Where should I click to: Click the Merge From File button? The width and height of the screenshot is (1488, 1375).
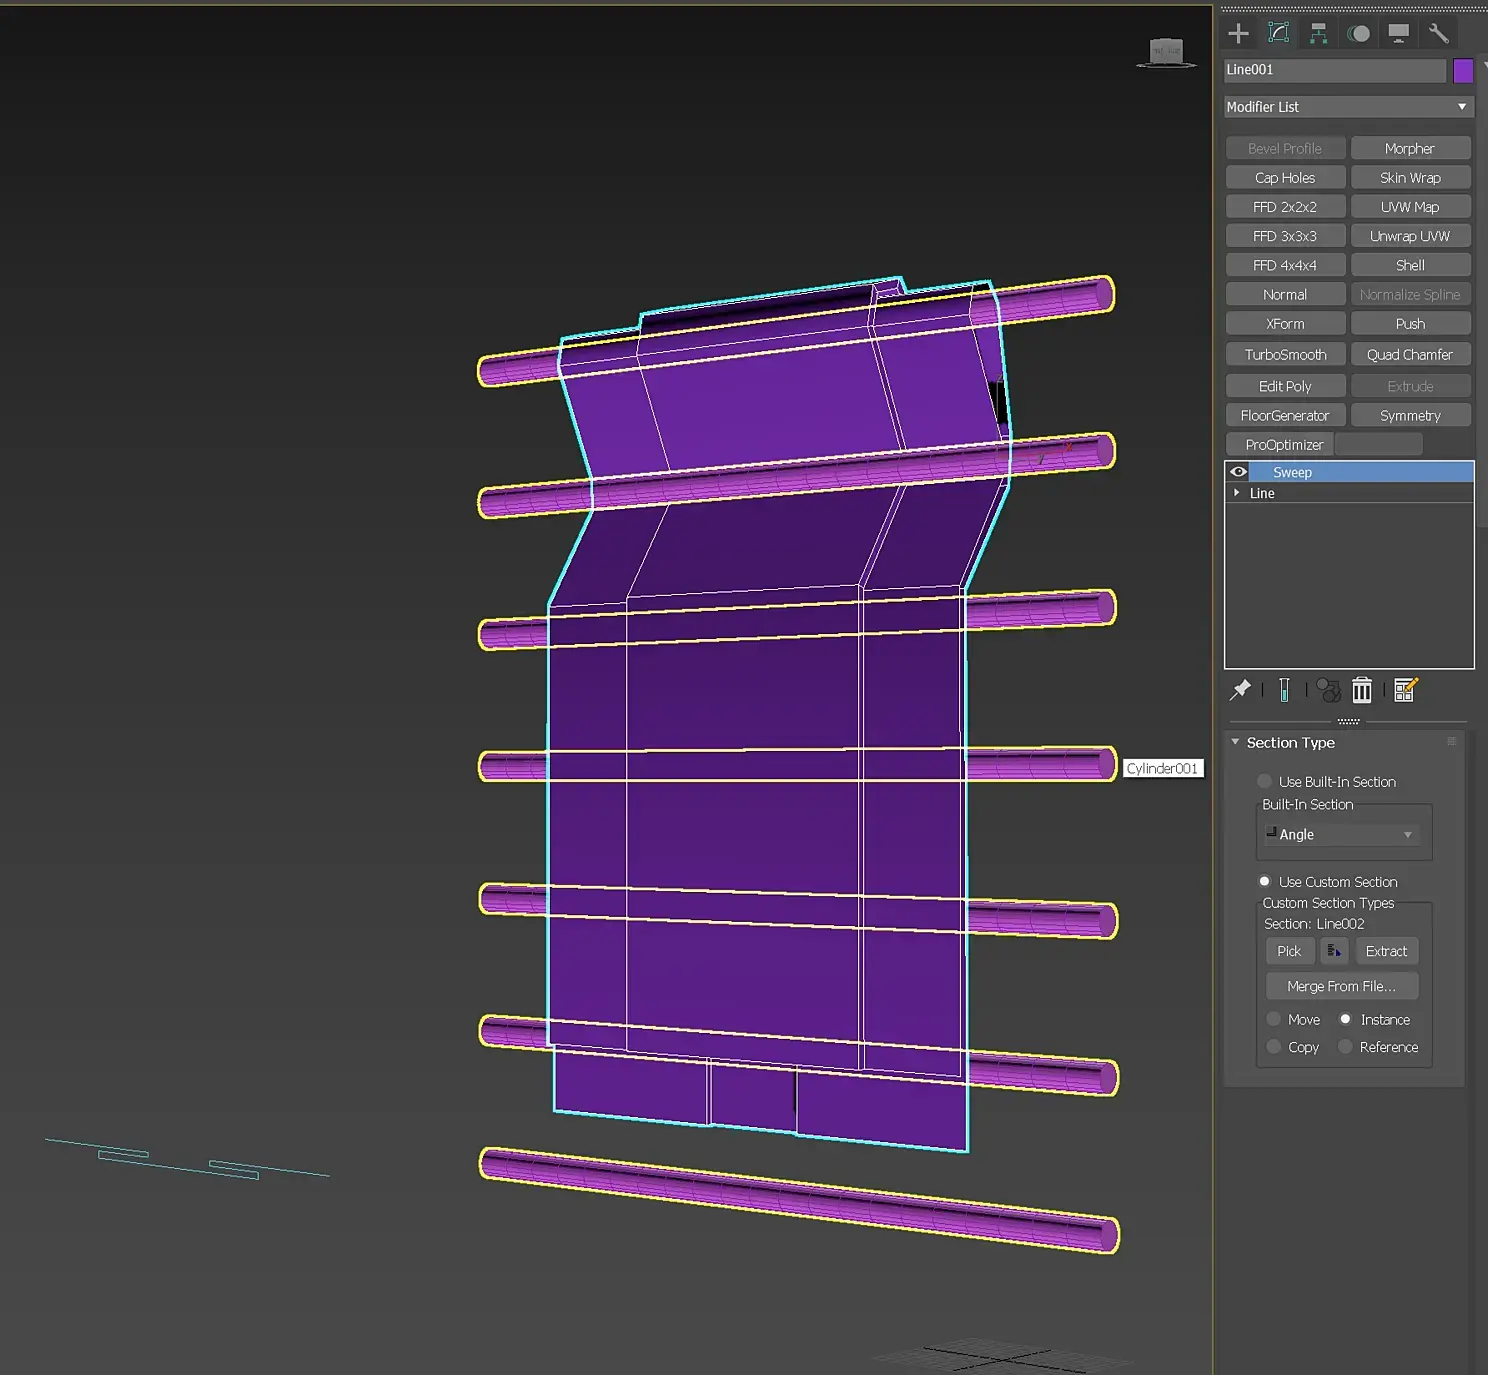point(1341,987)
